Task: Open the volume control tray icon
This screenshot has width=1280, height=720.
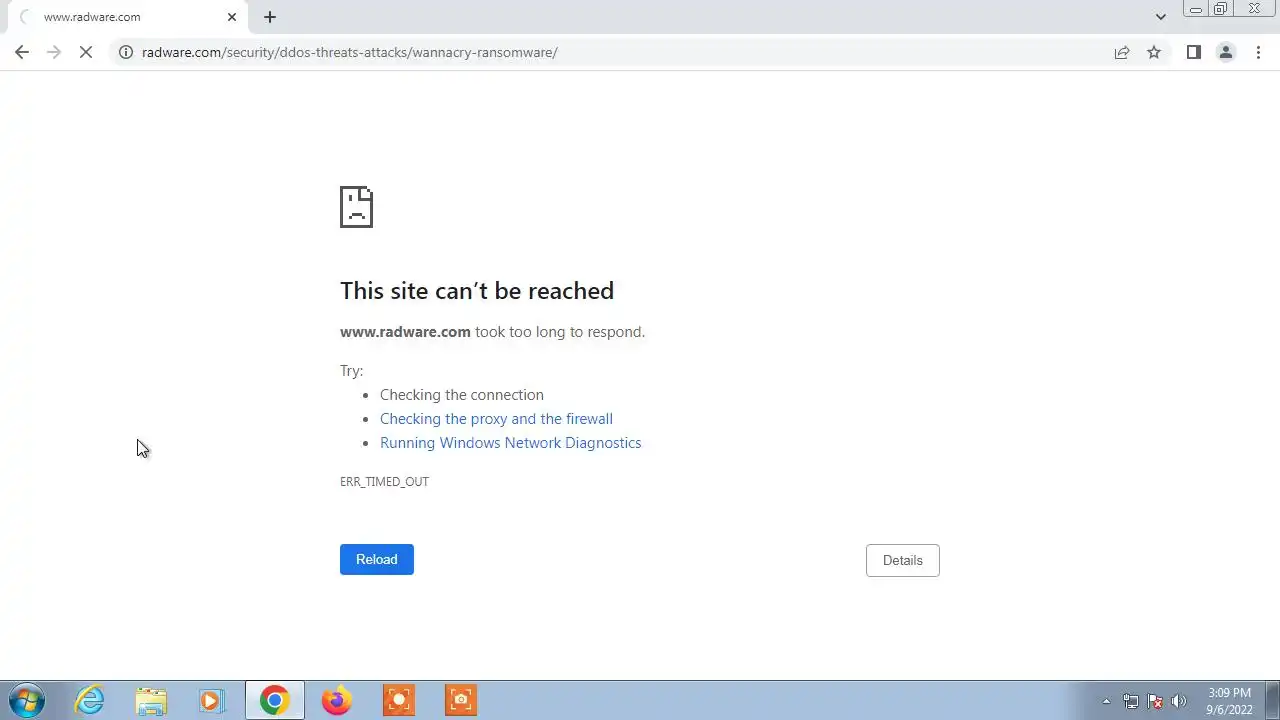Action: [1179, 701]
